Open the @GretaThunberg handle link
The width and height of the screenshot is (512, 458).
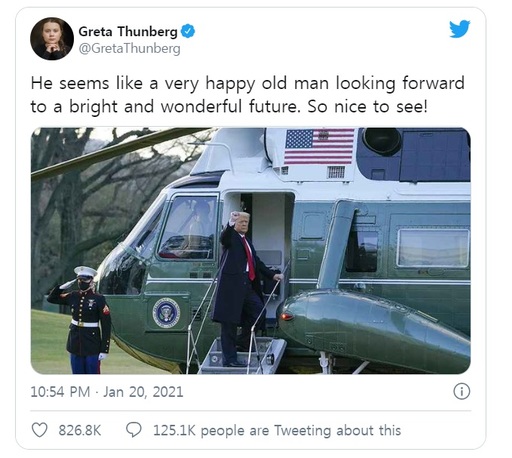129,49
